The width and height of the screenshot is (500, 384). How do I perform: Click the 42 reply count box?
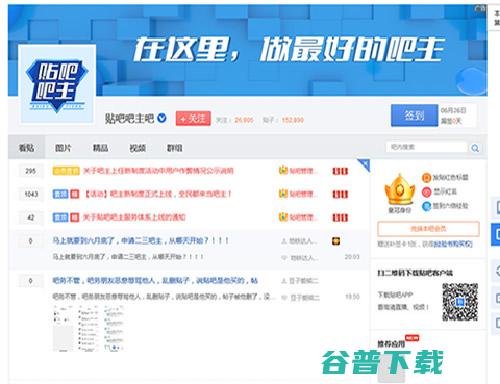tap(31, 217)
